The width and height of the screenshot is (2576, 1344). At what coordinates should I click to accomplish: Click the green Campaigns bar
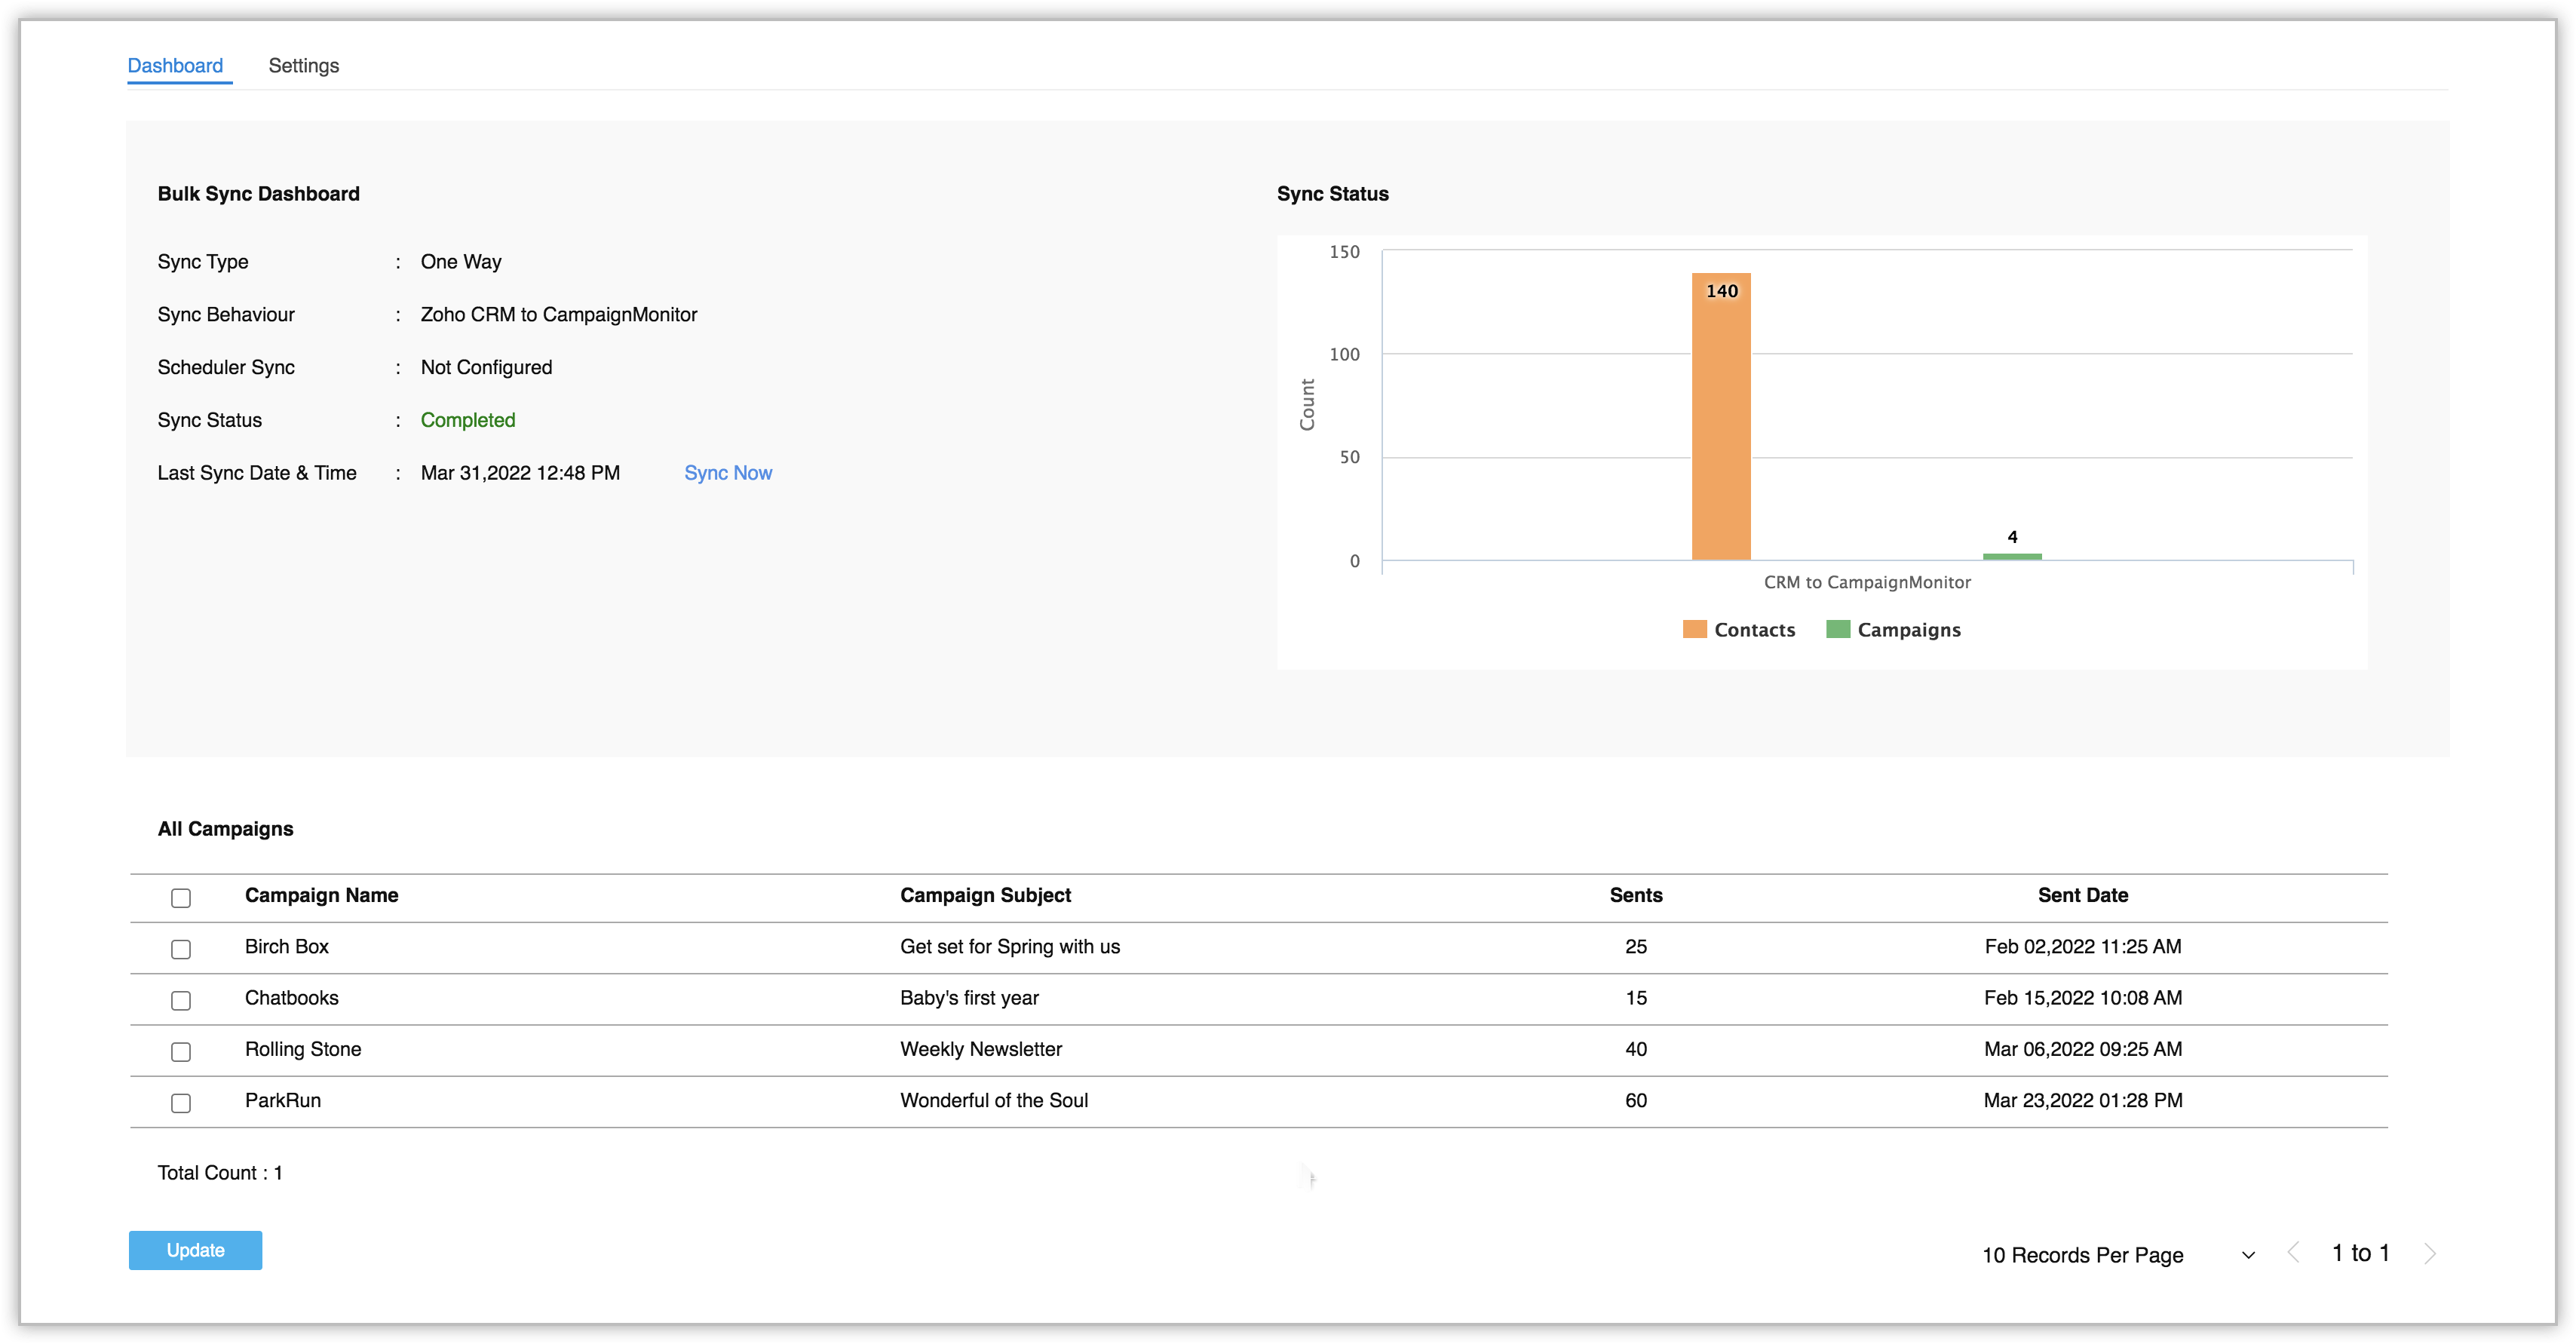coord(2012,556)
